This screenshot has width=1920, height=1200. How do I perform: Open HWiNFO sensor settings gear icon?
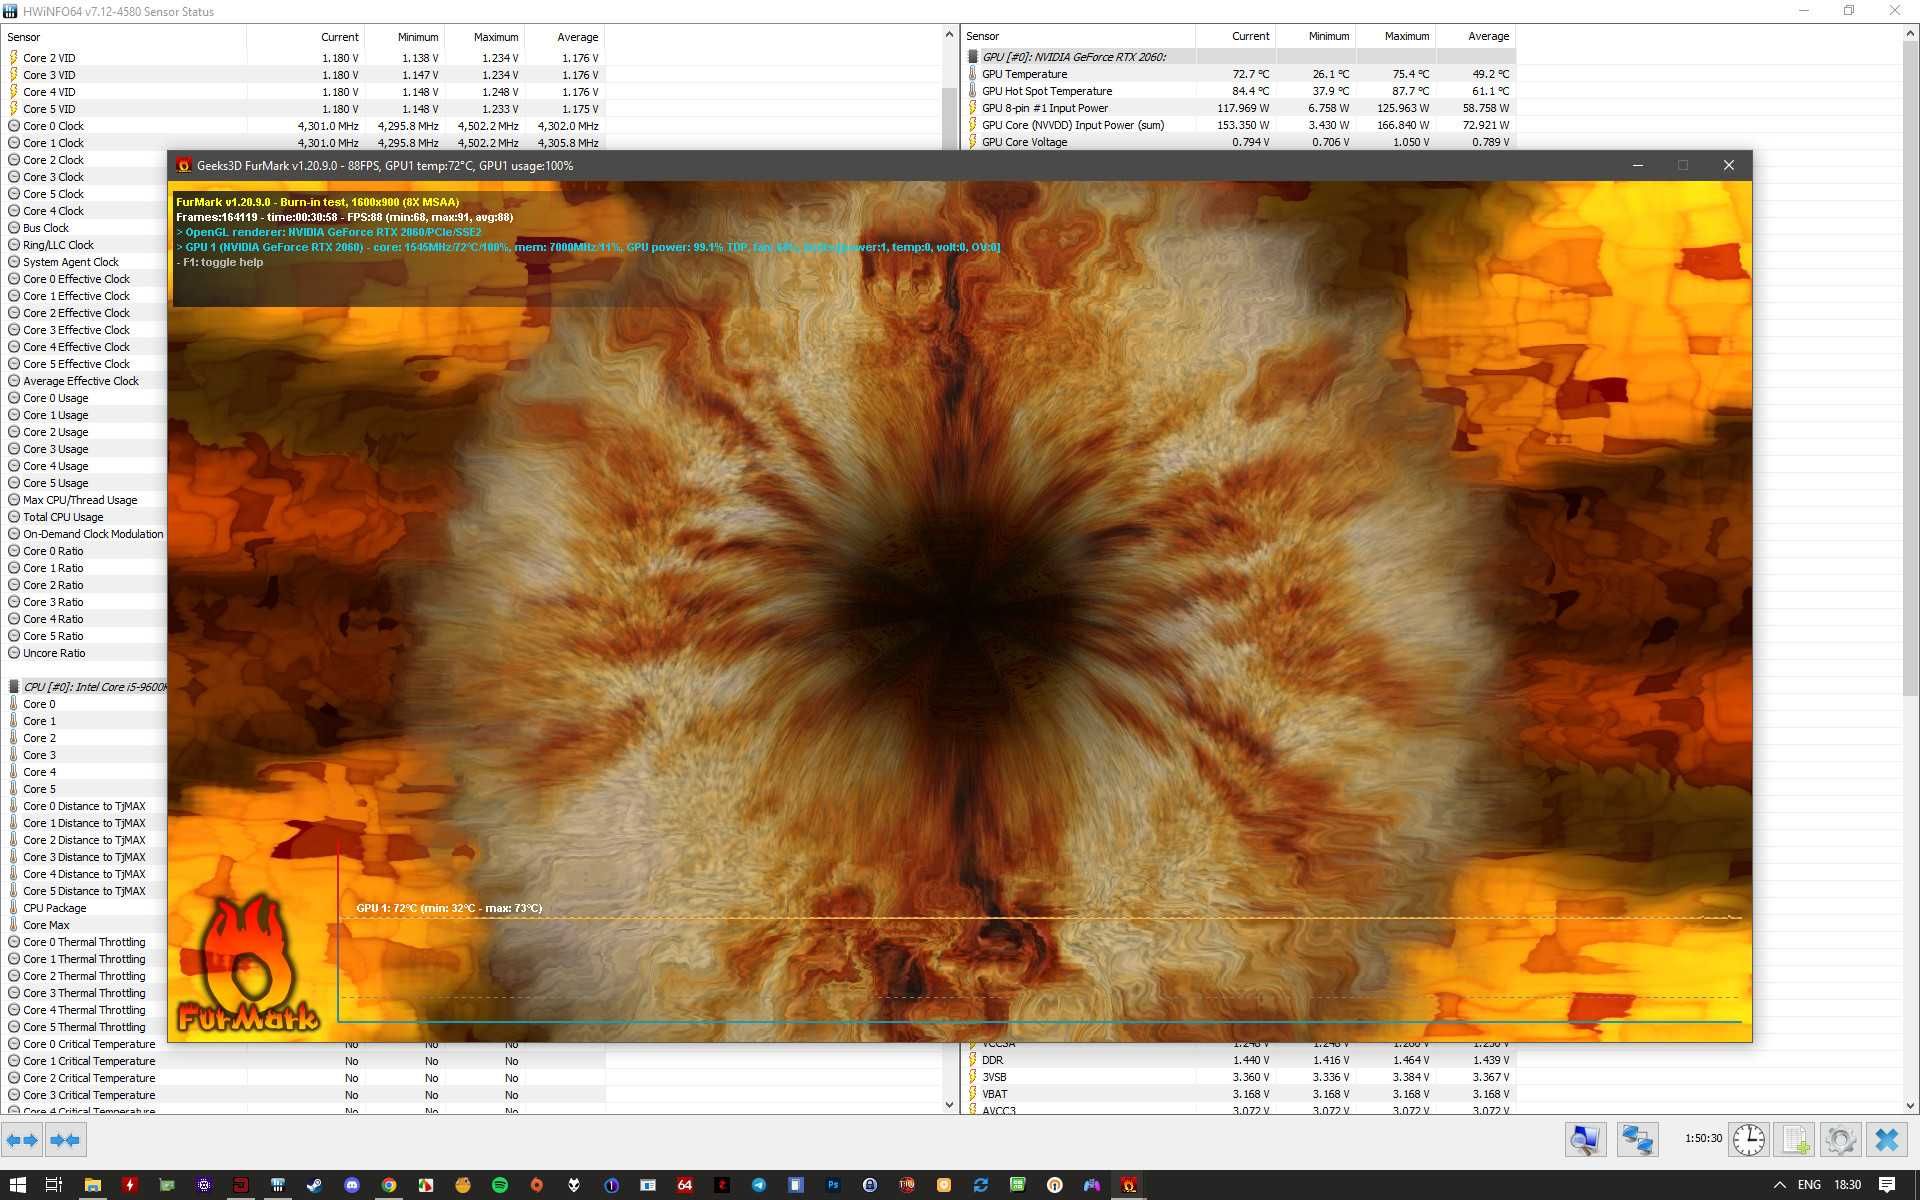(1840, 1140)
